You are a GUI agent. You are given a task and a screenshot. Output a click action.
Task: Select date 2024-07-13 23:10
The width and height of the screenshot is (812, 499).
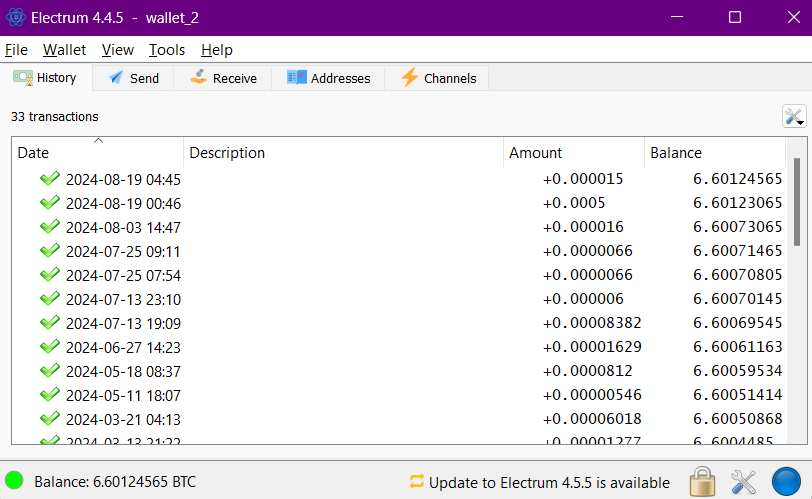pos(123,299)
